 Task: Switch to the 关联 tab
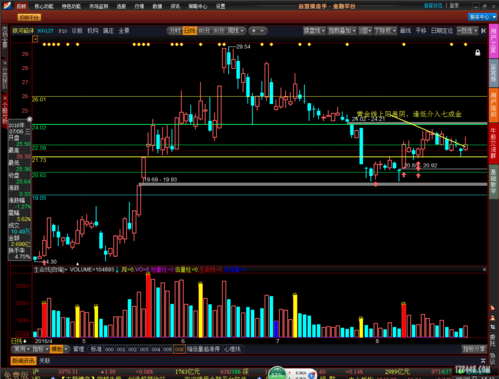tap(45, 361)
